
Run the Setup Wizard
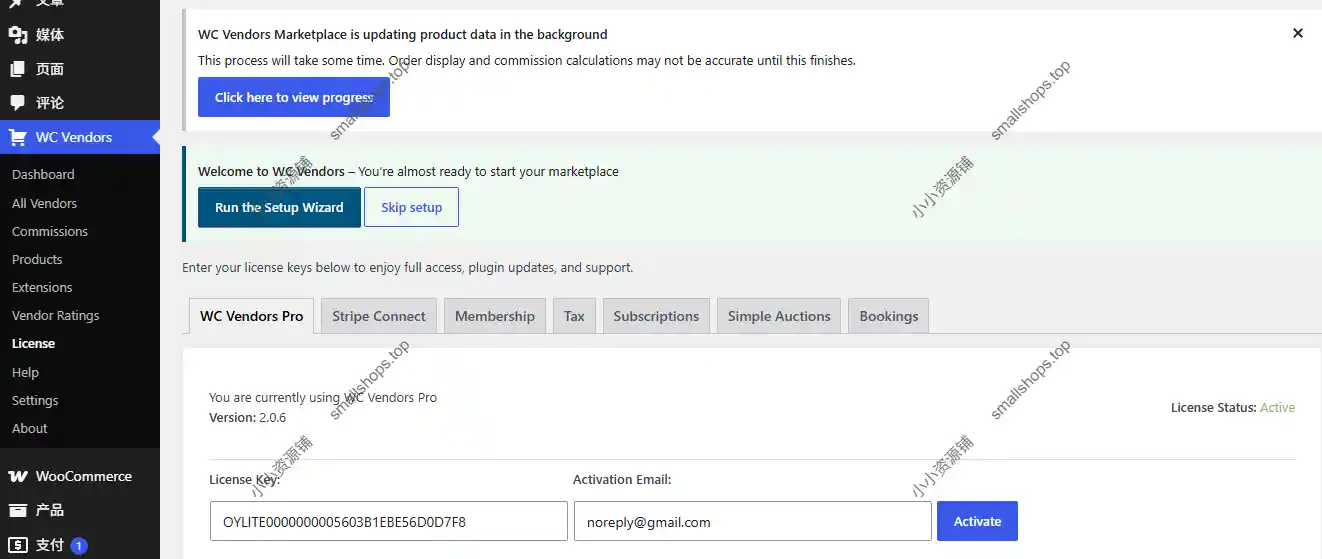(279, 207)
